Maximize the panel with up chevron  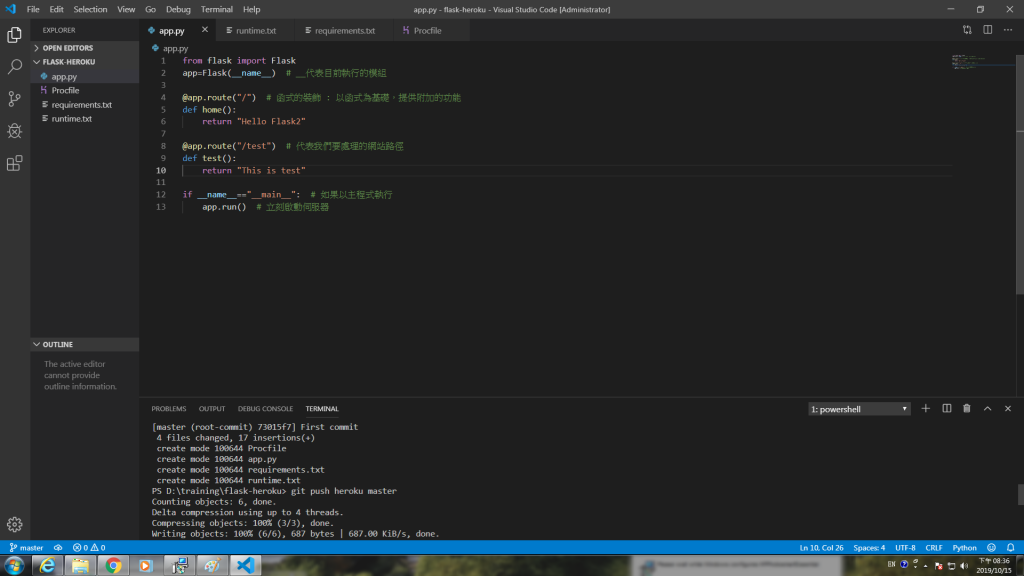(987, 409)
